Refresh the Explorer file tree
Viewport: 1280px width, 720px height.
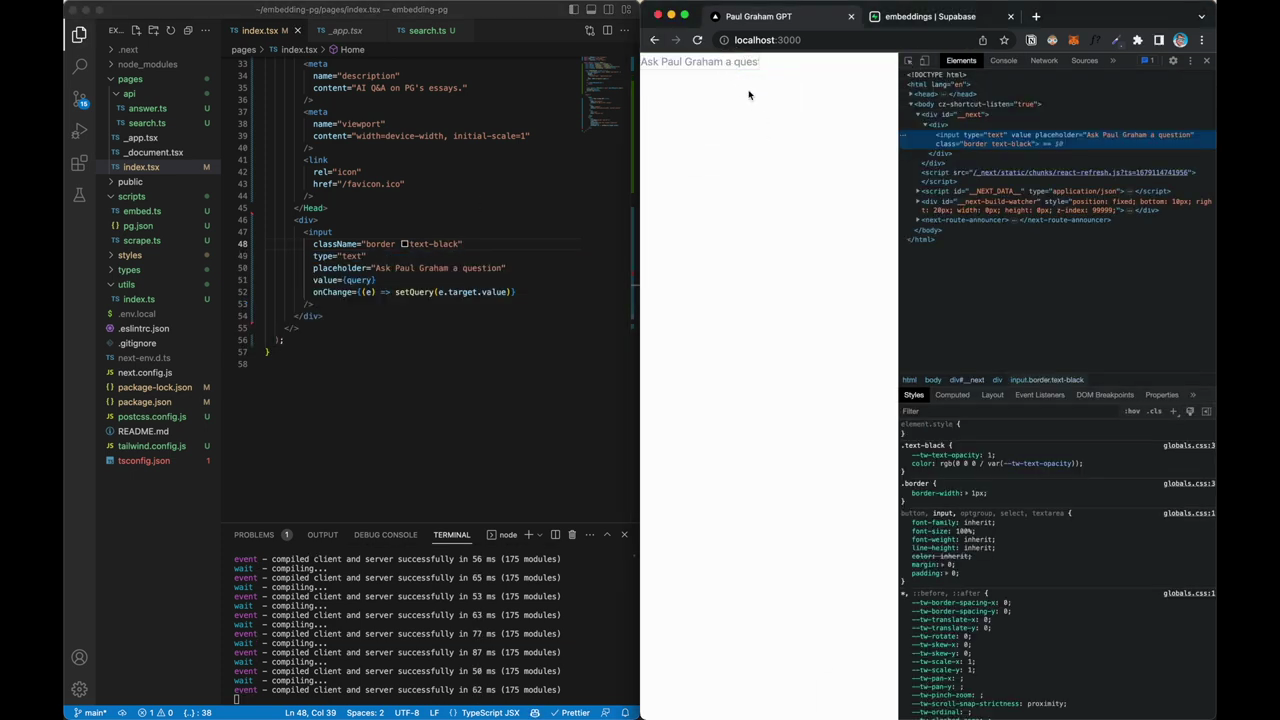click(170, 31)
